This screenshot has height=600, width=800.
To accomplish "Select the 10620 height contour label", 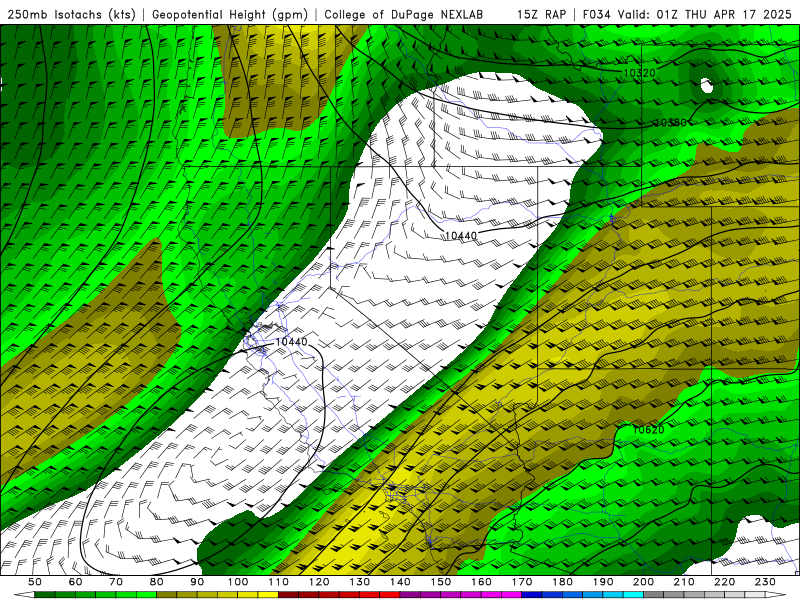I will pyautogui.click(x=648, y=430).
